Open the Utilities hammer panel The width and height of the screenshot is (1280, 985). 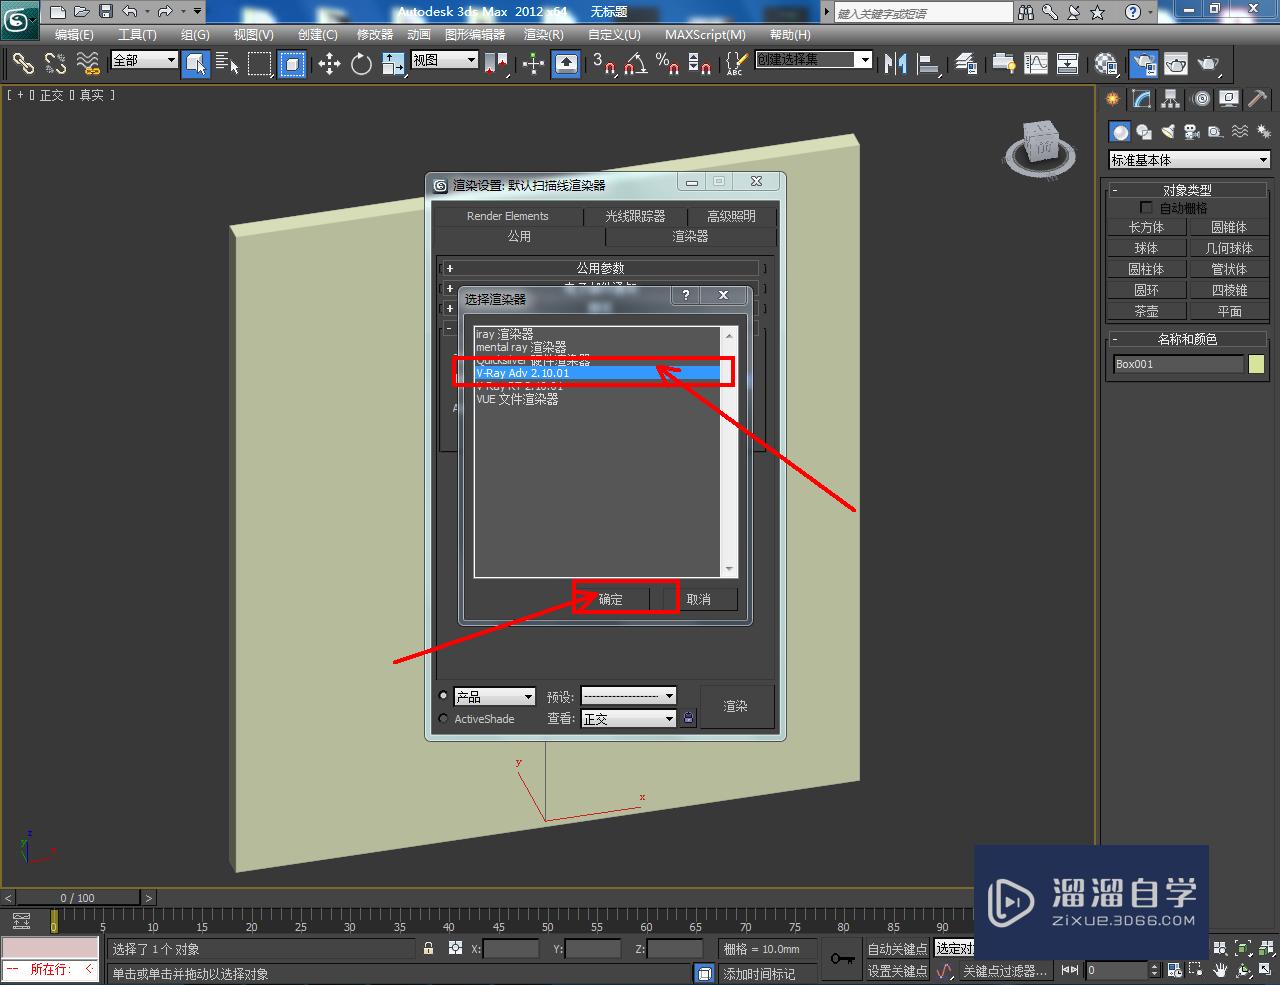(x=1258, y=99)
